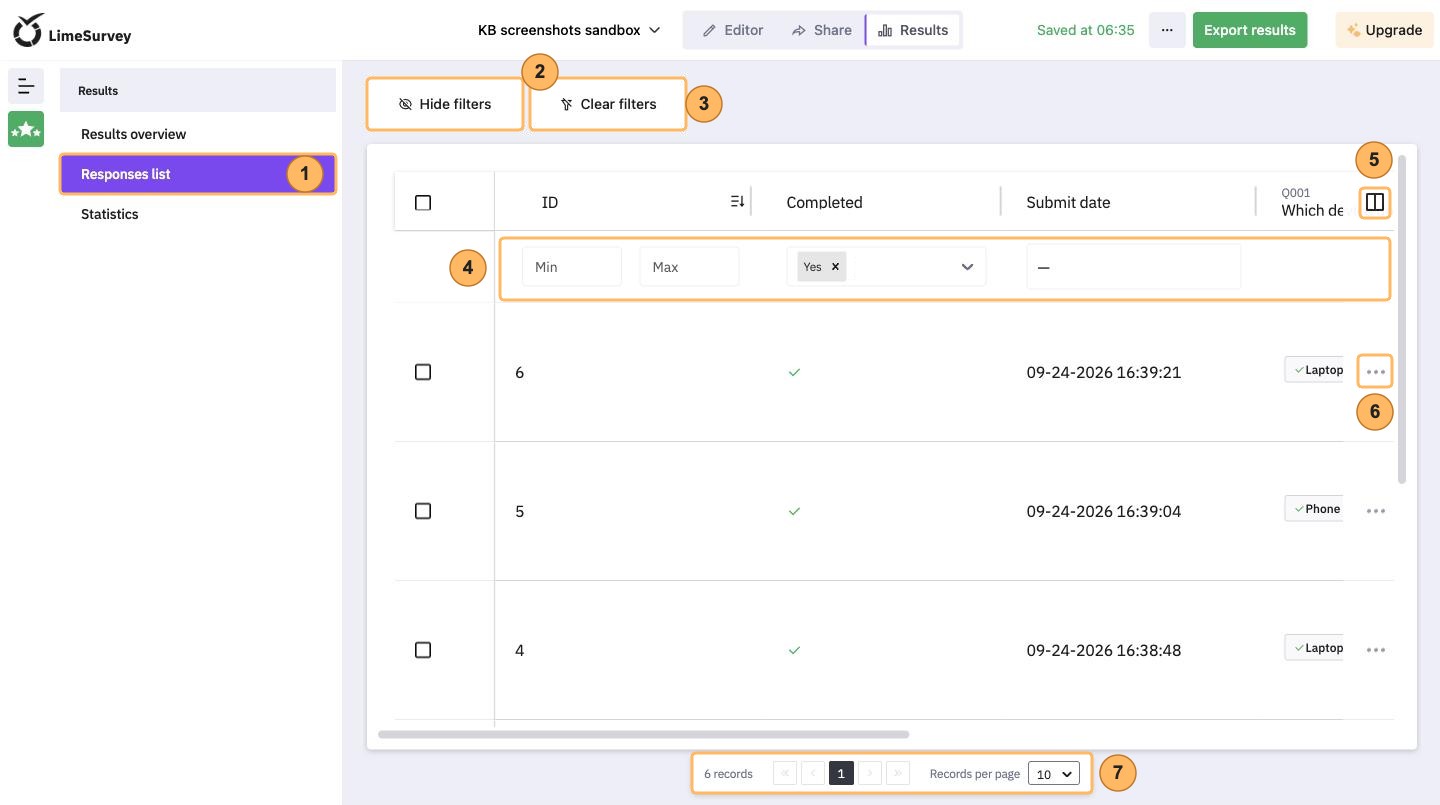Switch to the Results tab
1440x805 pixels.
coord(913,30)
